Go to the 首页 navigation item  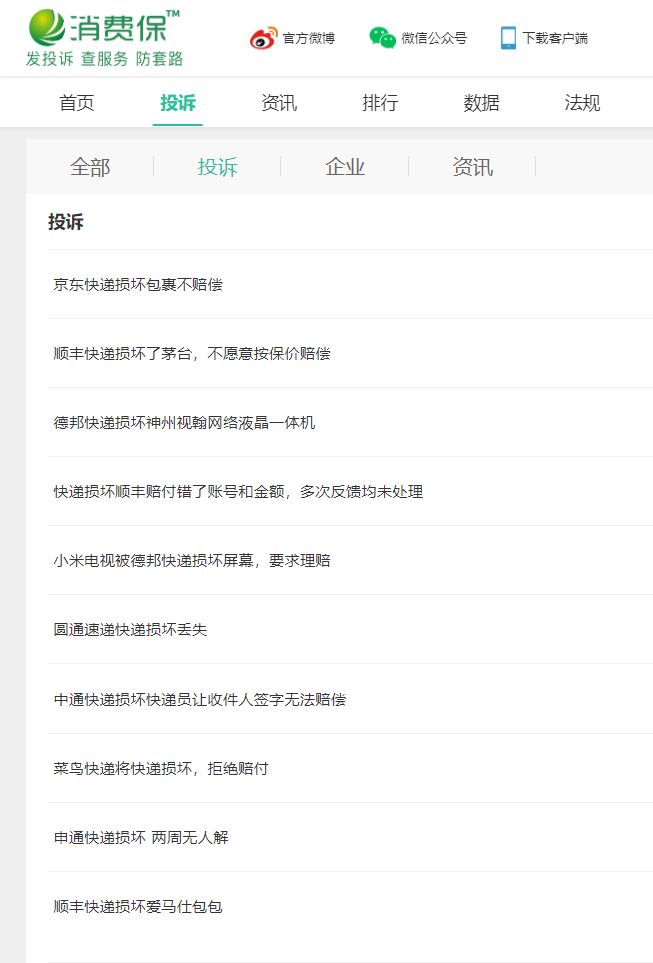pyautogui.click(x=77, y=103)
